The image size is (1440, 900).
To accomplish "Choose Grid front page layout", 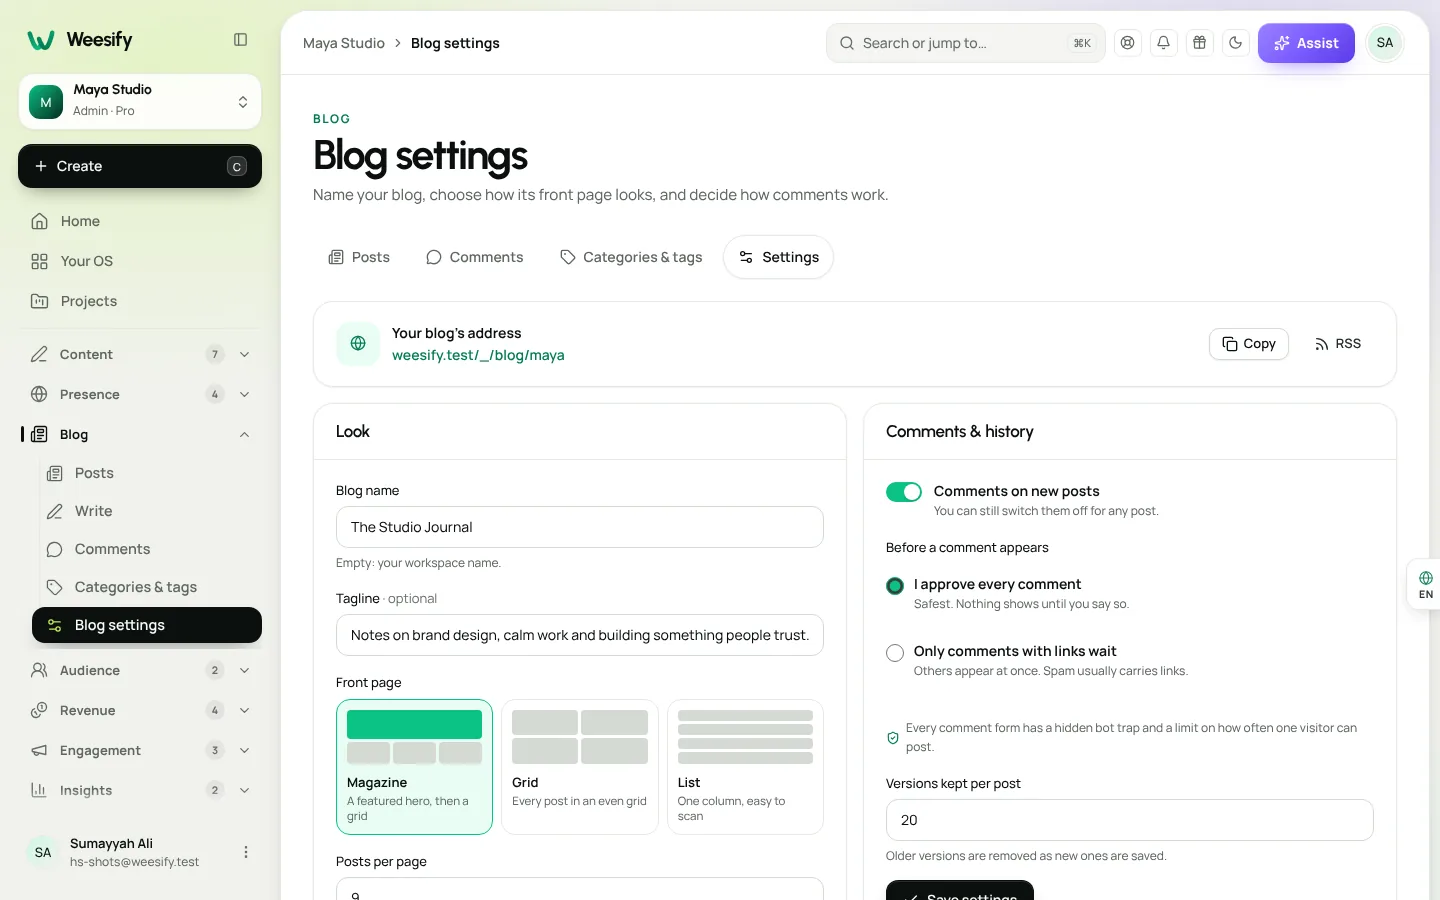I will point(580,767).
